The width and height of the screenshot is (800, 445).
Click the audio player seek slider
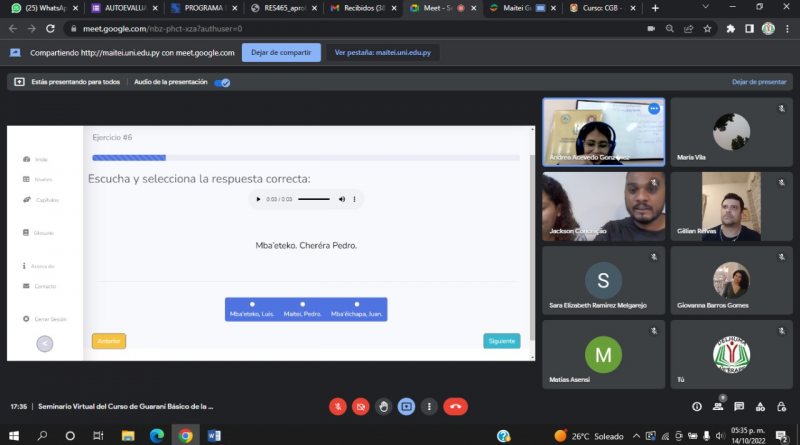tap(313, 199)
